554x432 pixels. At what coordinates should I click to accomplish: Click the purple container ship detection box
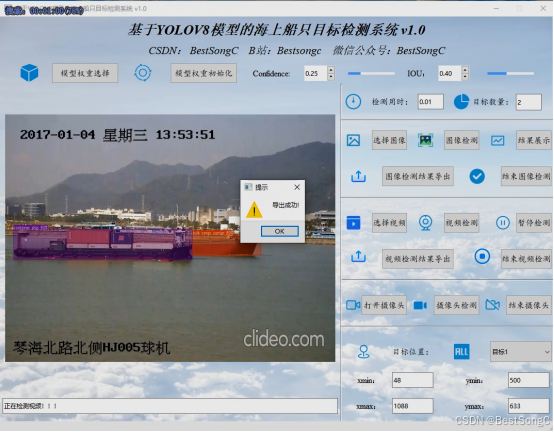point(103,244)
